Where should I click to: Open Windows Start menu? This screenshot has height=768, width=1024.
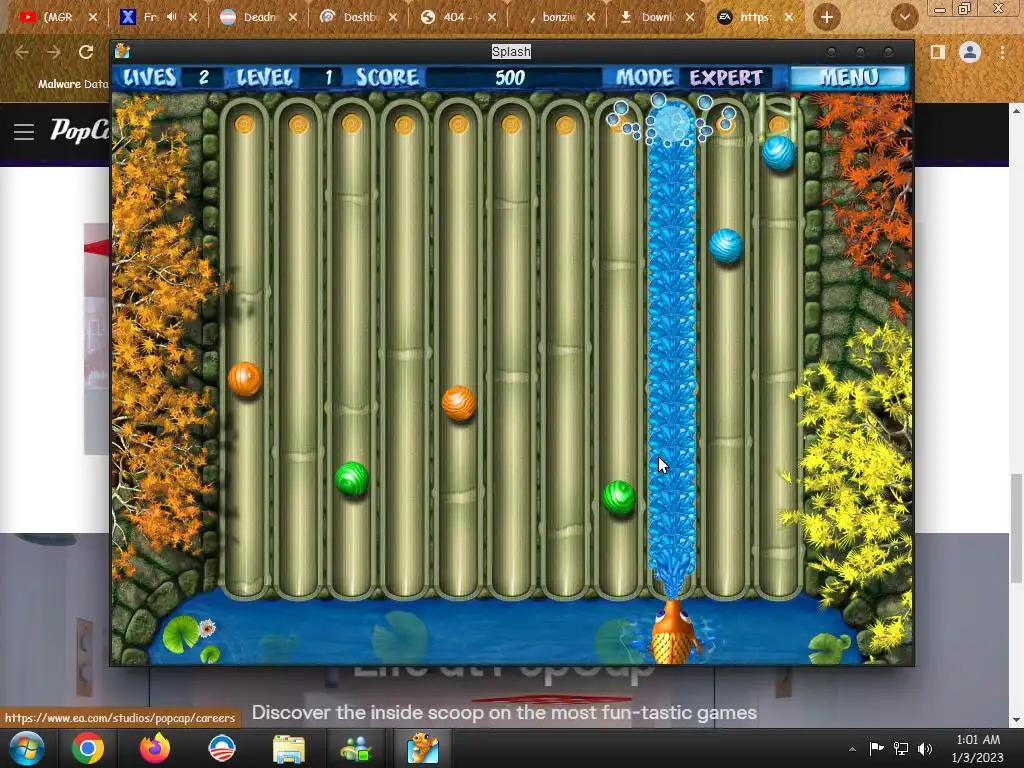(x=27, y=748)
